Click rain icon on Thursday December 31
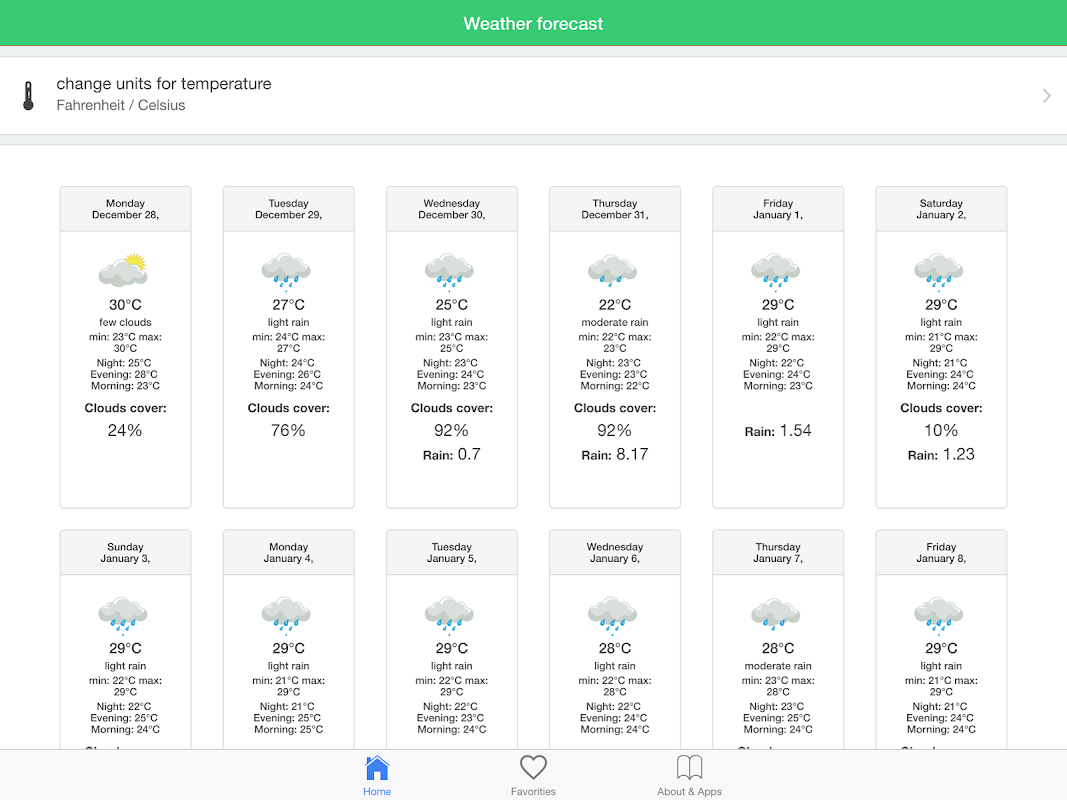This screenshot has width=1067, height=800. (613, 270)
